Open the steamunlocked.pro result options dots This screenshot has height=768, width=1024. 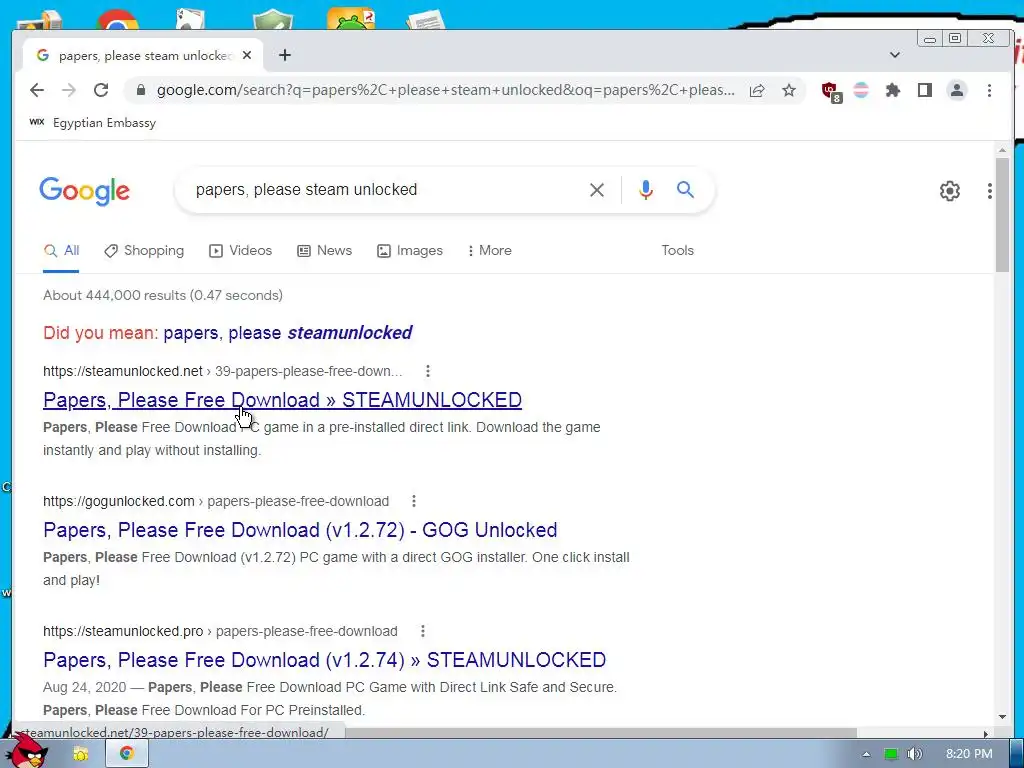423,632
